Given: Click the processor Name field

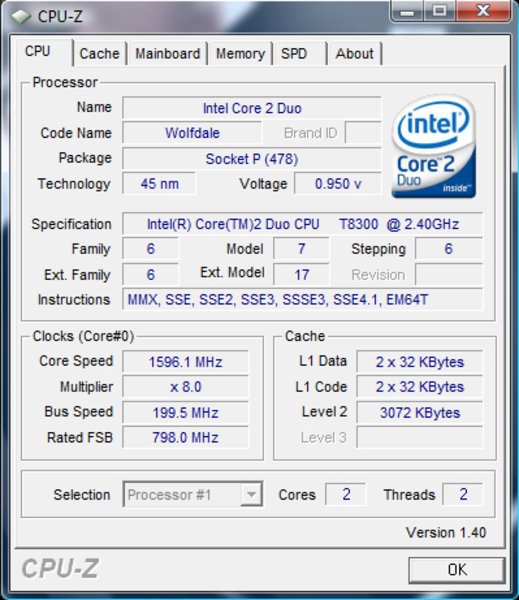Looking at the screenshot, I should click(252, 108).
